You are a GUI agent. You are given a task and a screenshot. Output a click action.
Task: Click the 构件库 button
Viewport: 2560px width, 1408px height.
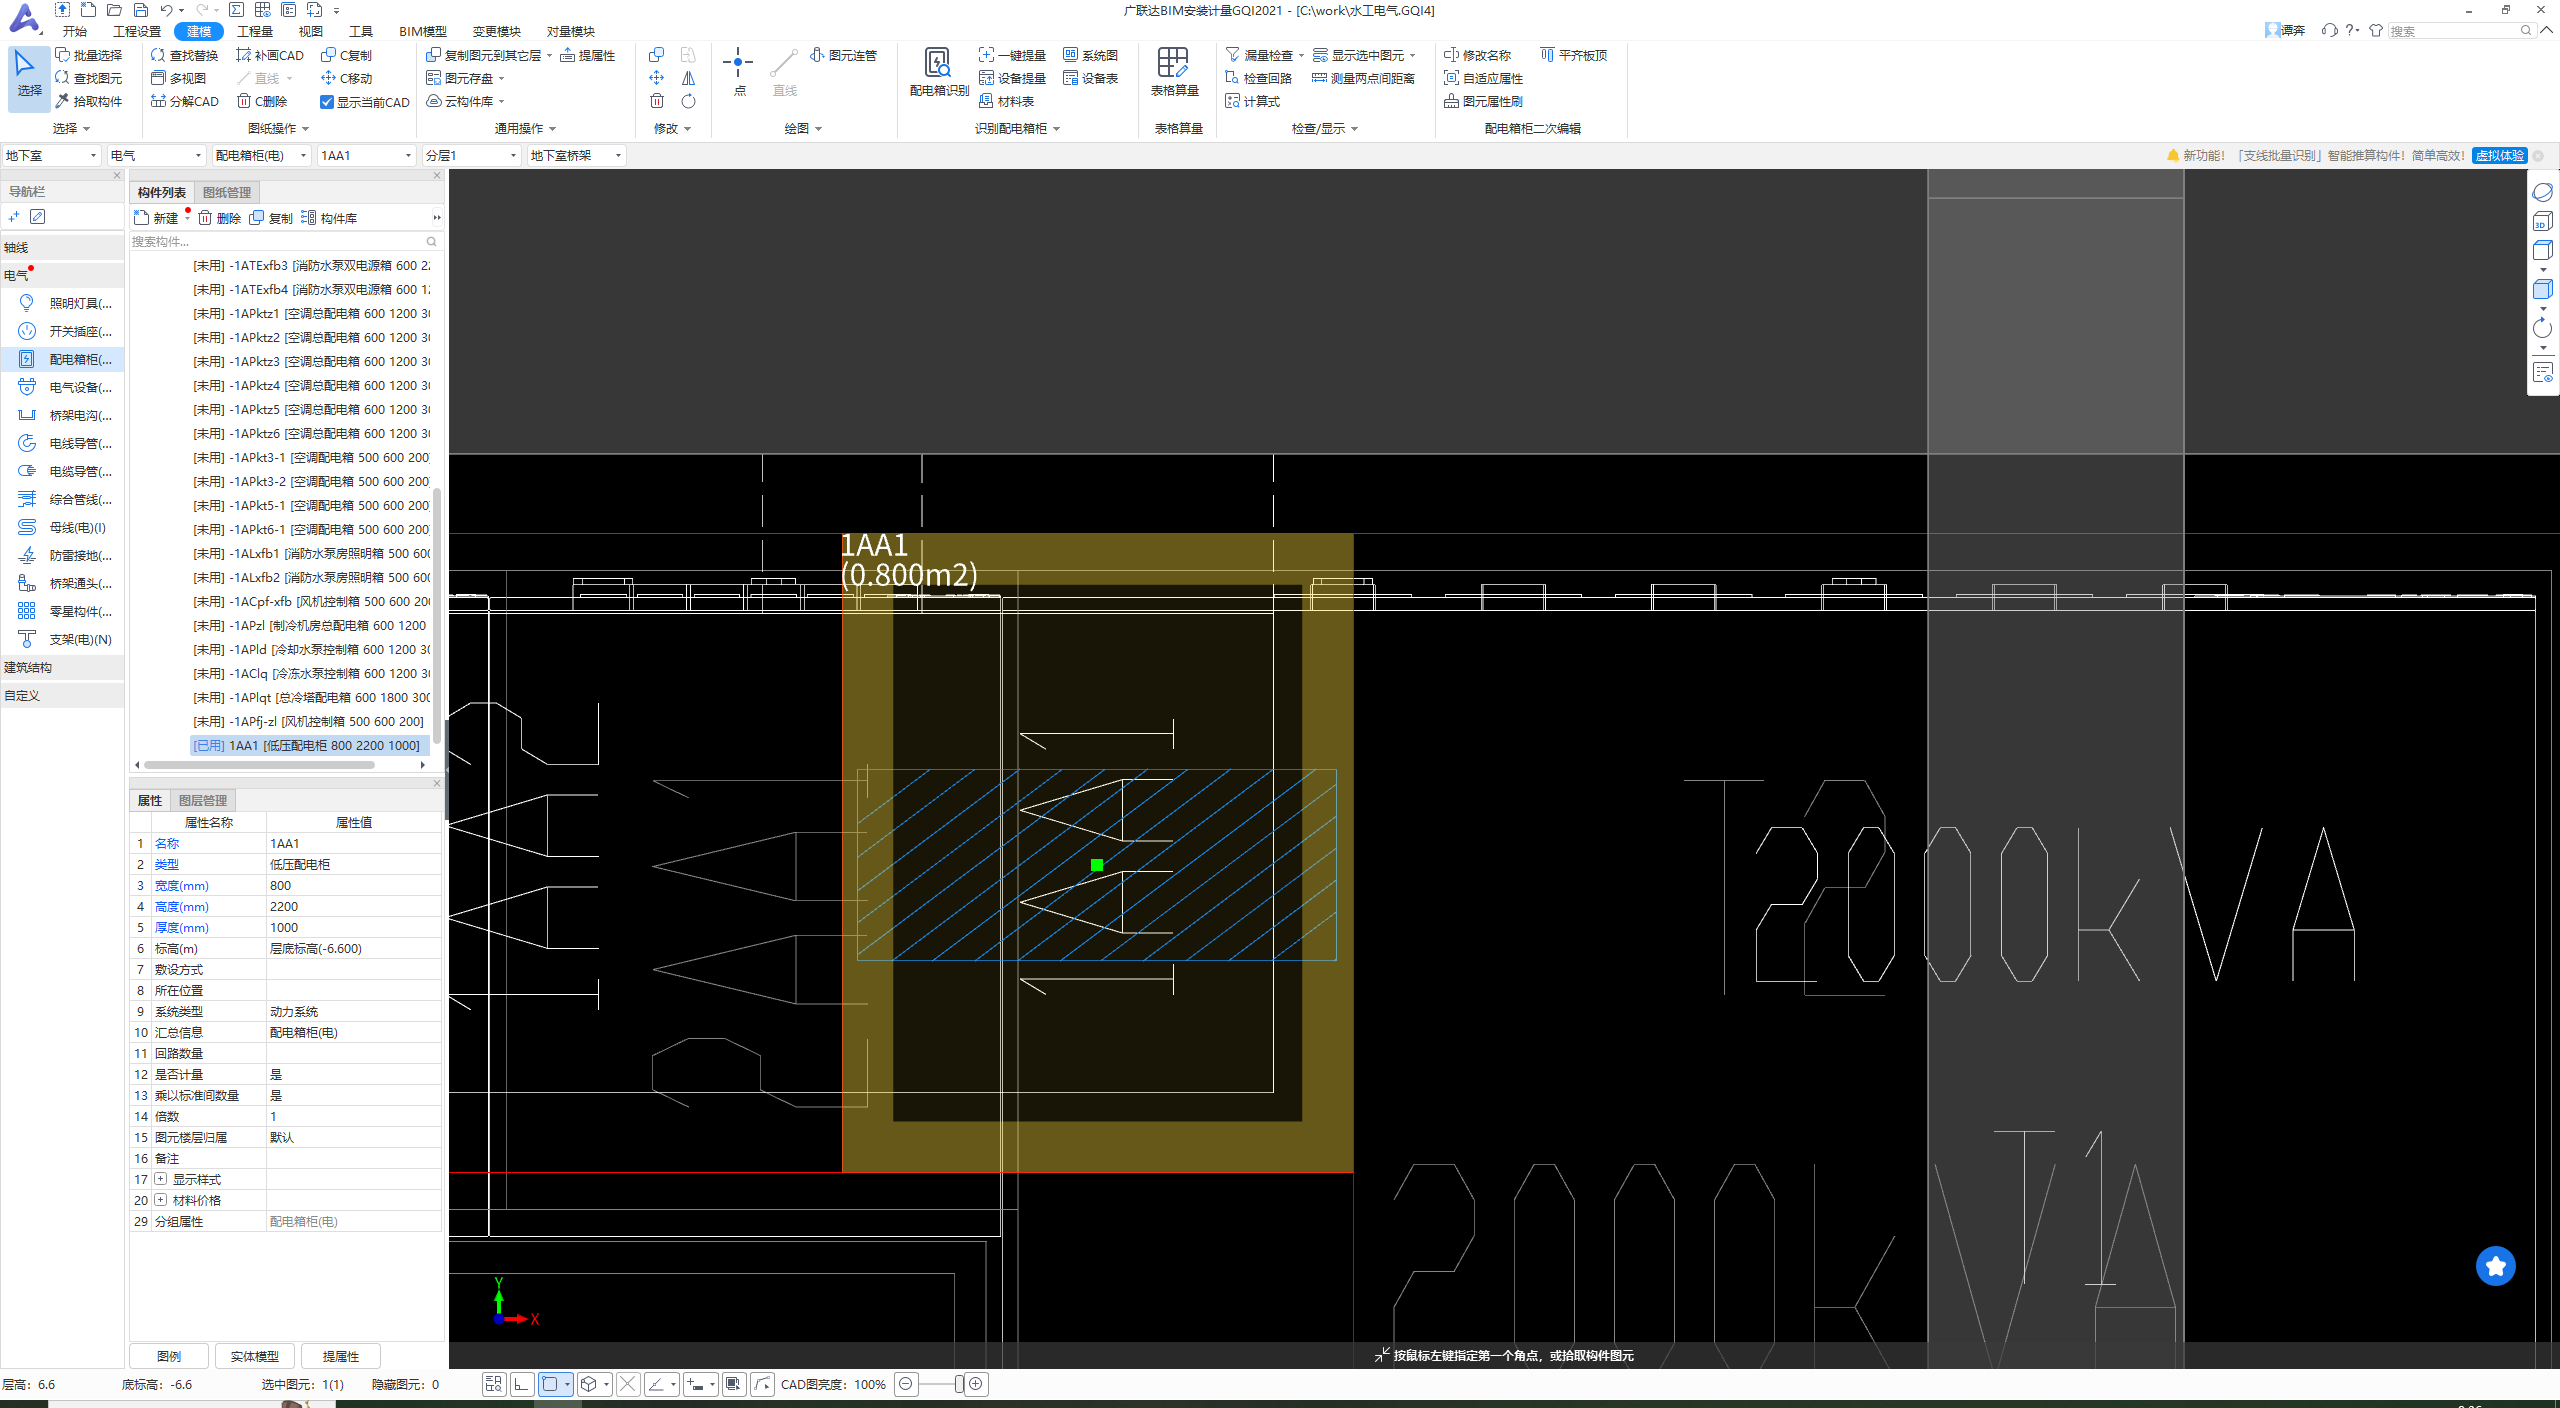(329, 218)
